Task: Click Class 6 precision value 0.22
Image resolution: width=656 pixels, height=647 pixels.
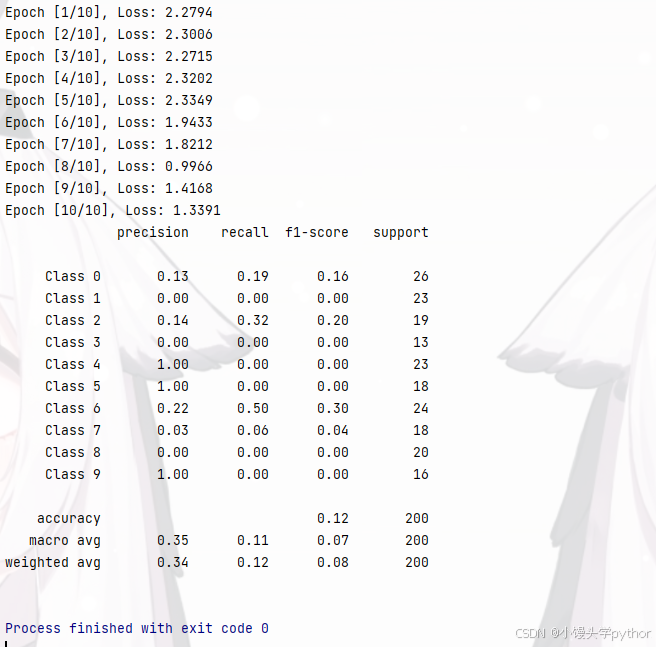Action: pos(173,408)
